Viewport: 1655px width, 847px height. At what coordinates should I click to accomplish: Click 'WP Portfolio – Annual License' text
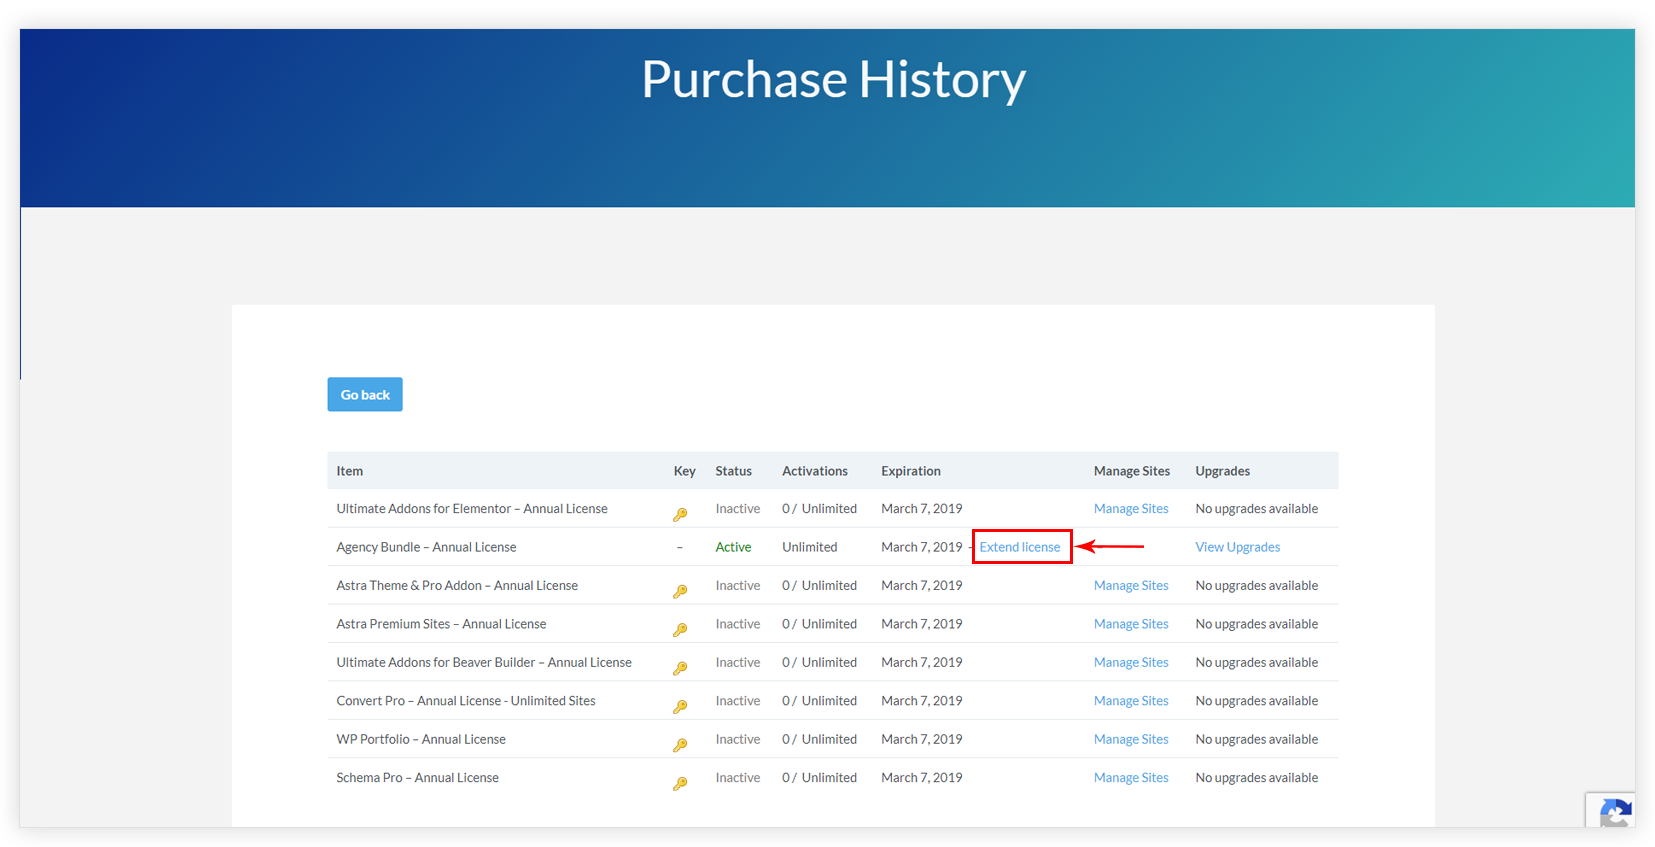421,740
